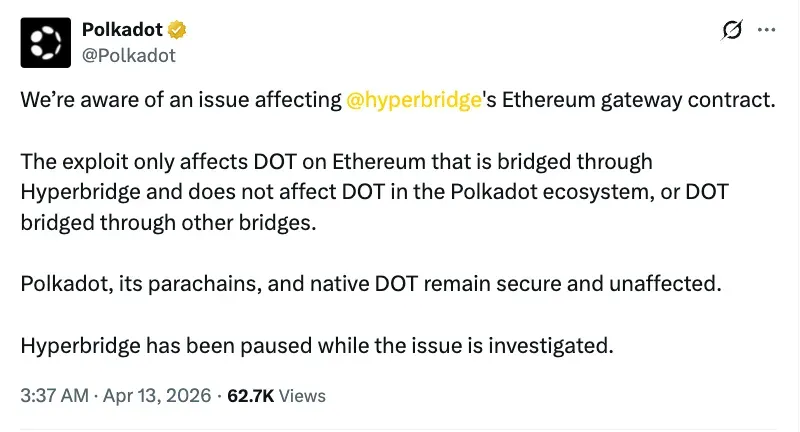This screenshot has width=800, height=432.
Task: Click the Polkadot profile avatar
Action: tap(45, 42)
